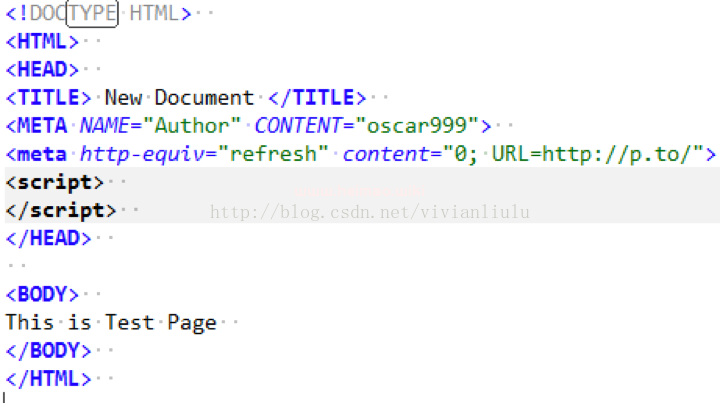Click the opening script tag
The image size is (720, 403).
pos(55,182)
